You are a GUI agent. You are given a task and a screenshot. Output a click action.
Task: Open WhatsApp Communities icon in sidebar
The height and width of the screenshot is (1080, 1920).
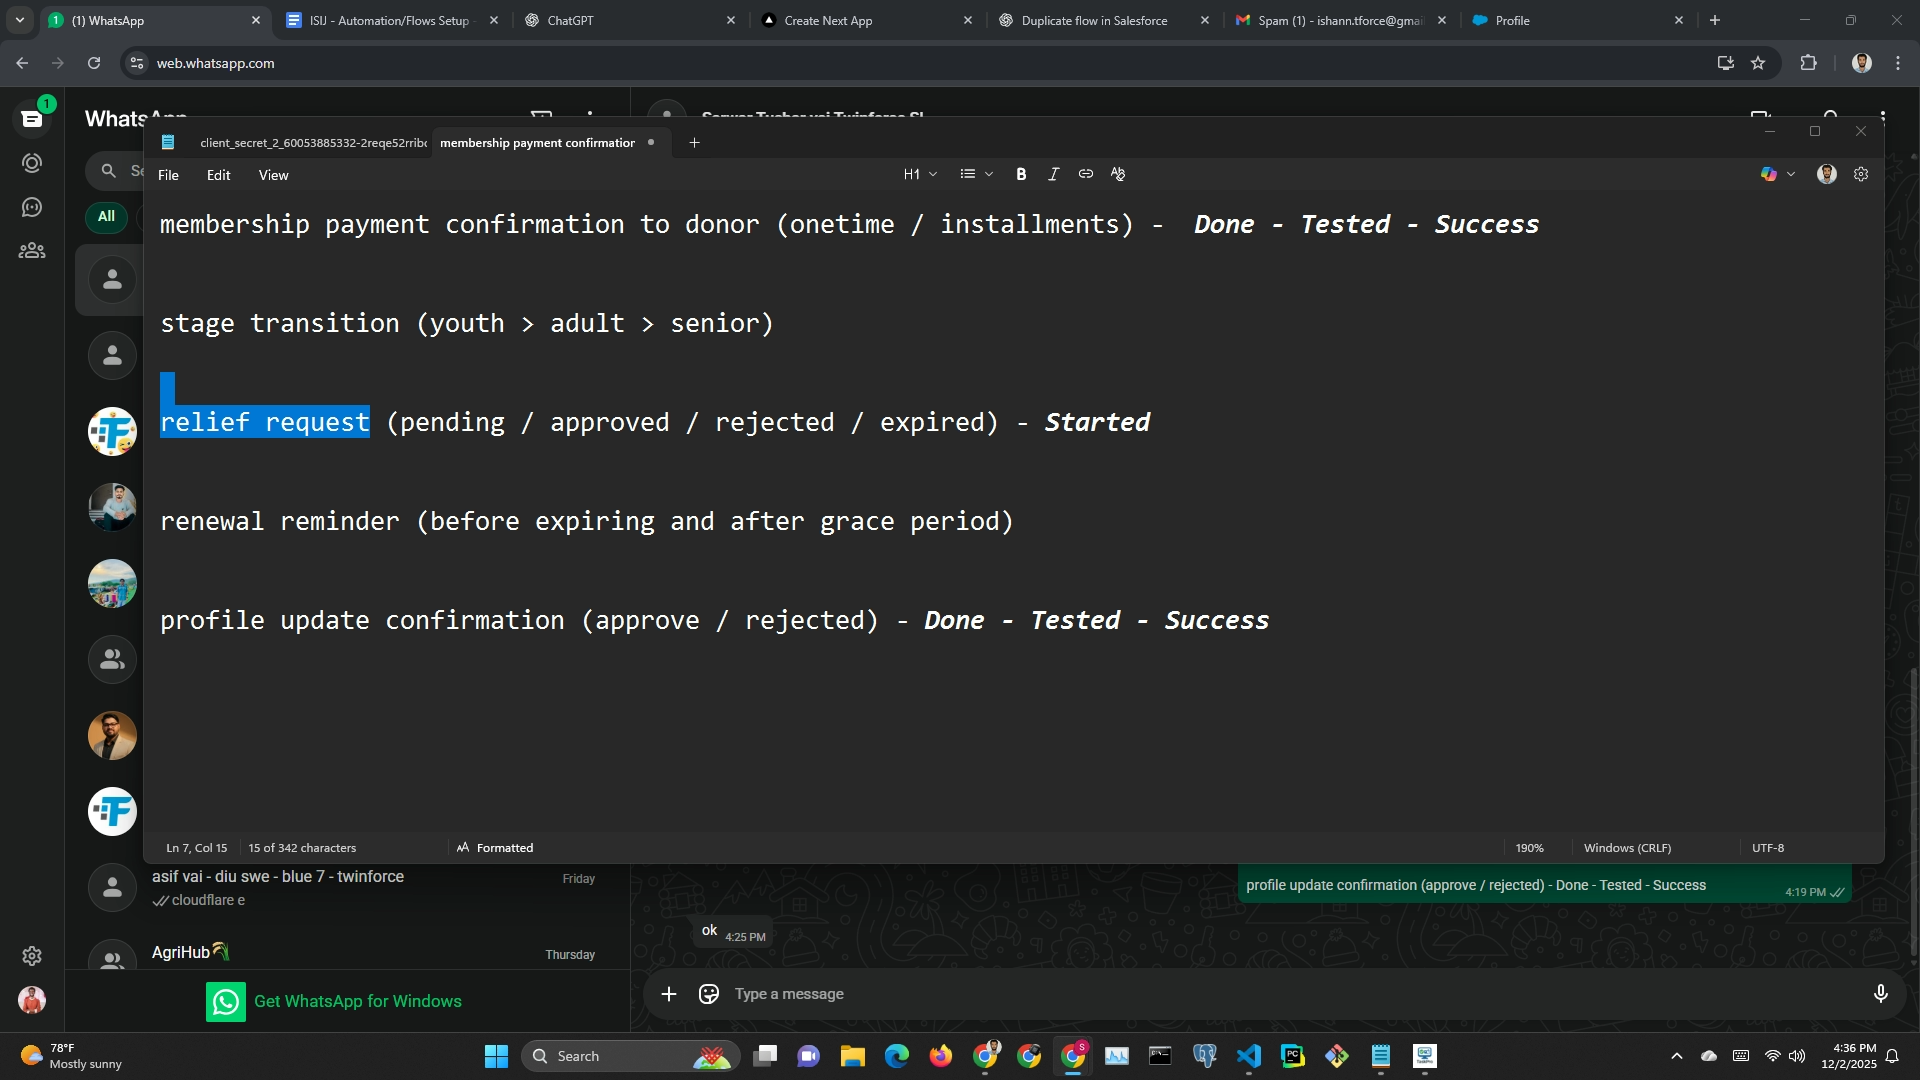click(x=32, y=251)
